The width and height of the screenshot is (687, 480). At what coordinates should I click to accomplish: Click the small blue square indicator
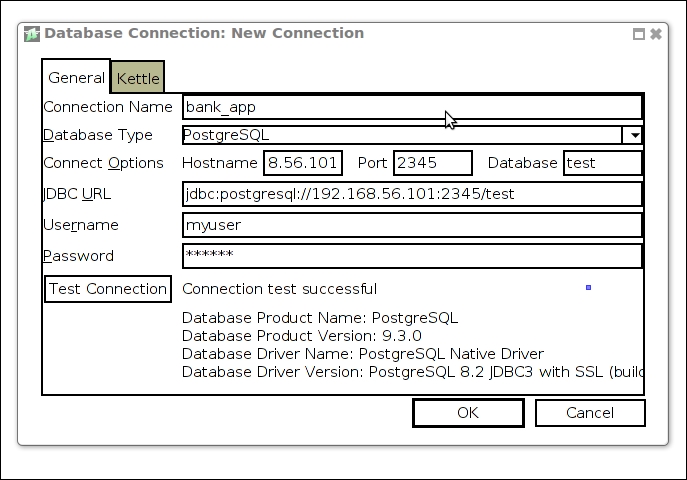click(588, 288)
